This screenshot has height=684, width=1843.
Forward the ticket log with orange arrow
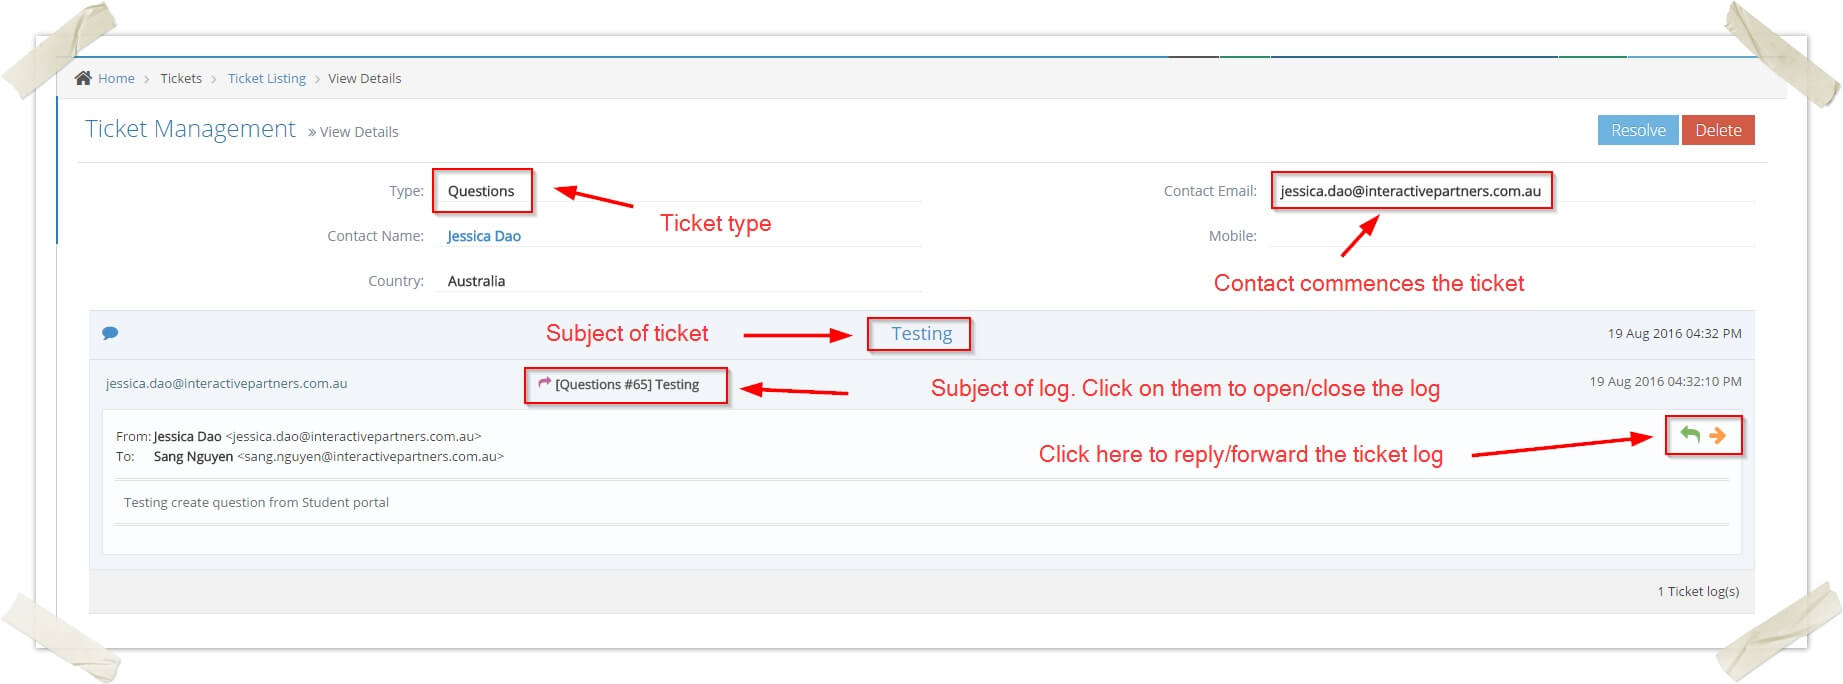pyautogui.click(x=1718, y=435)
